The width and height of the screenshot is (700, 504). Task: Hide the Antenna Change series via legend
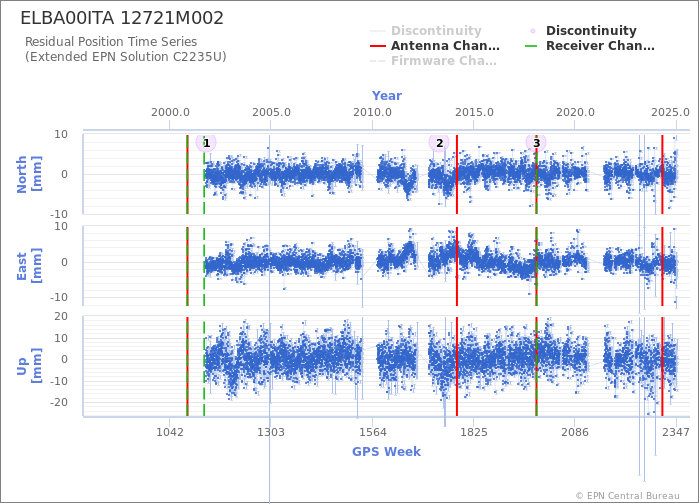tap(435, 46)
